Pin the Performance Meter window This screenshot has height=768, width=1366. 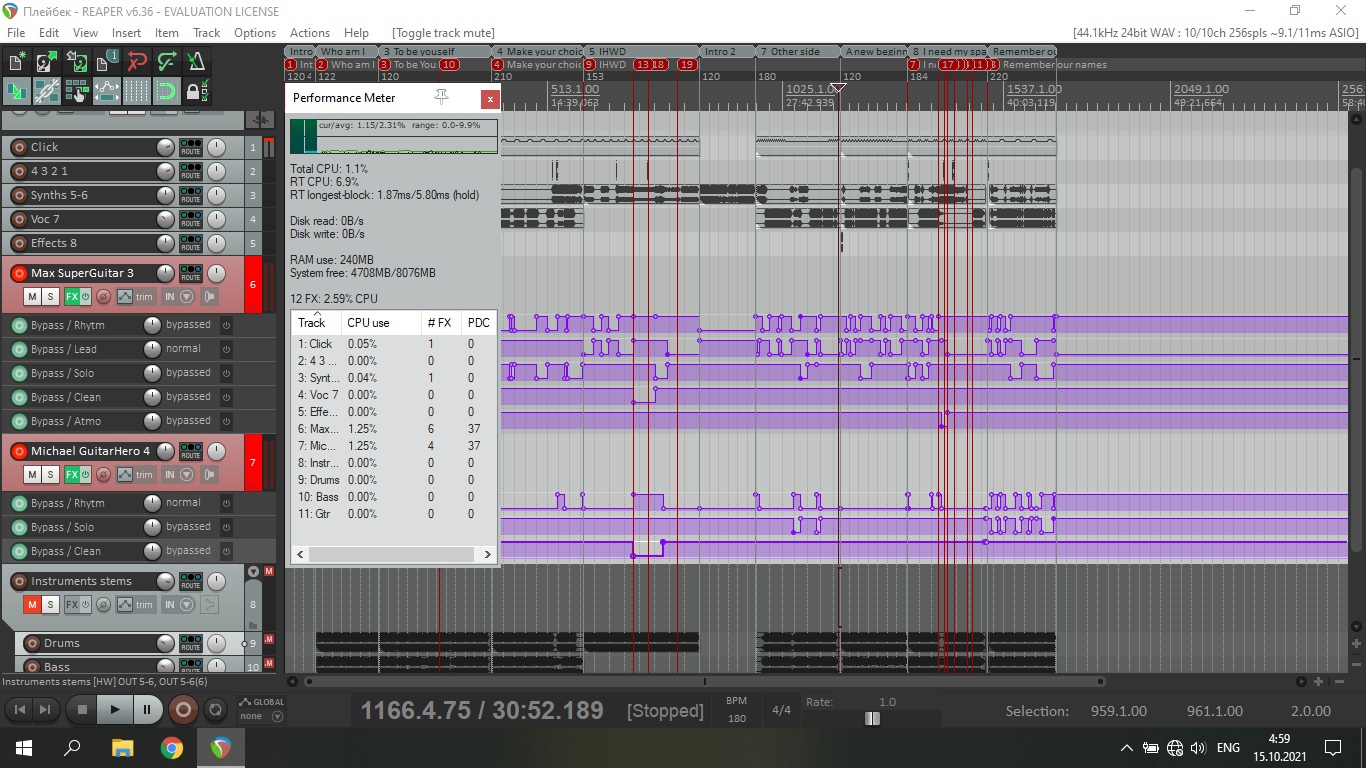(x=441, y=97)
